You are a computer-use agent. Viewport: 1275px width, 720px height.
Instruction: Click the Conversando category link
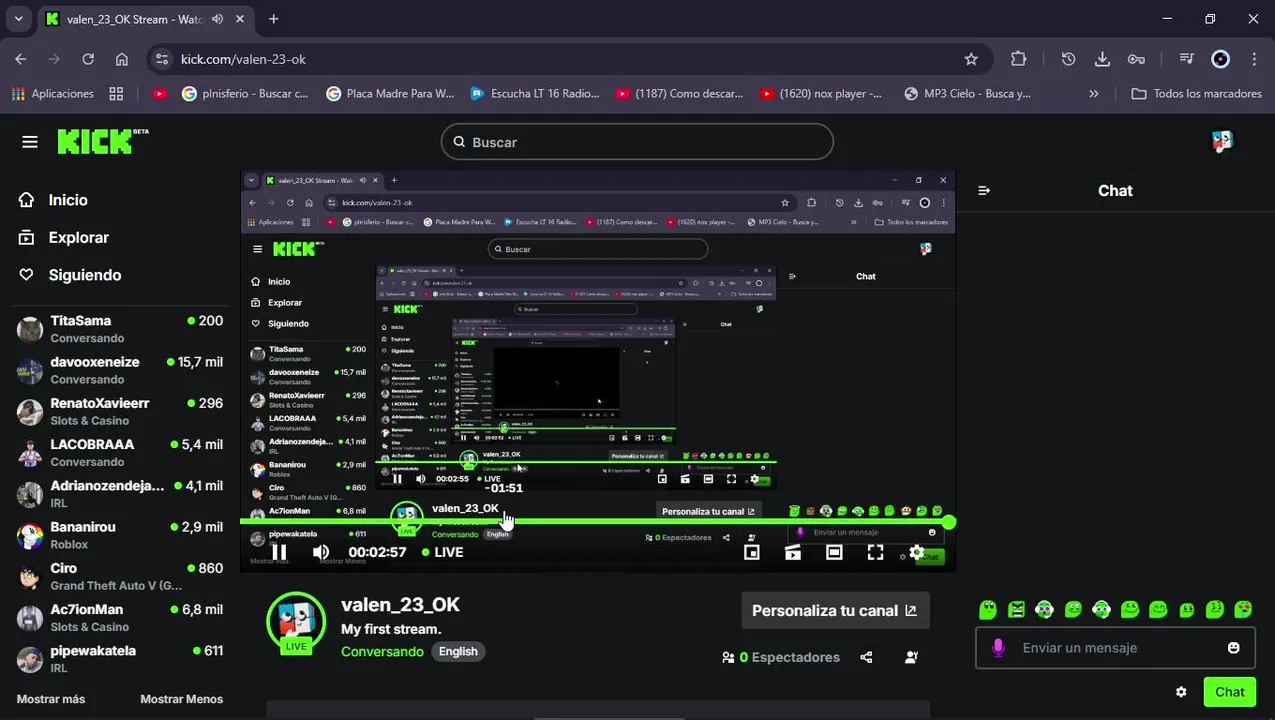[x=382, y=651]
